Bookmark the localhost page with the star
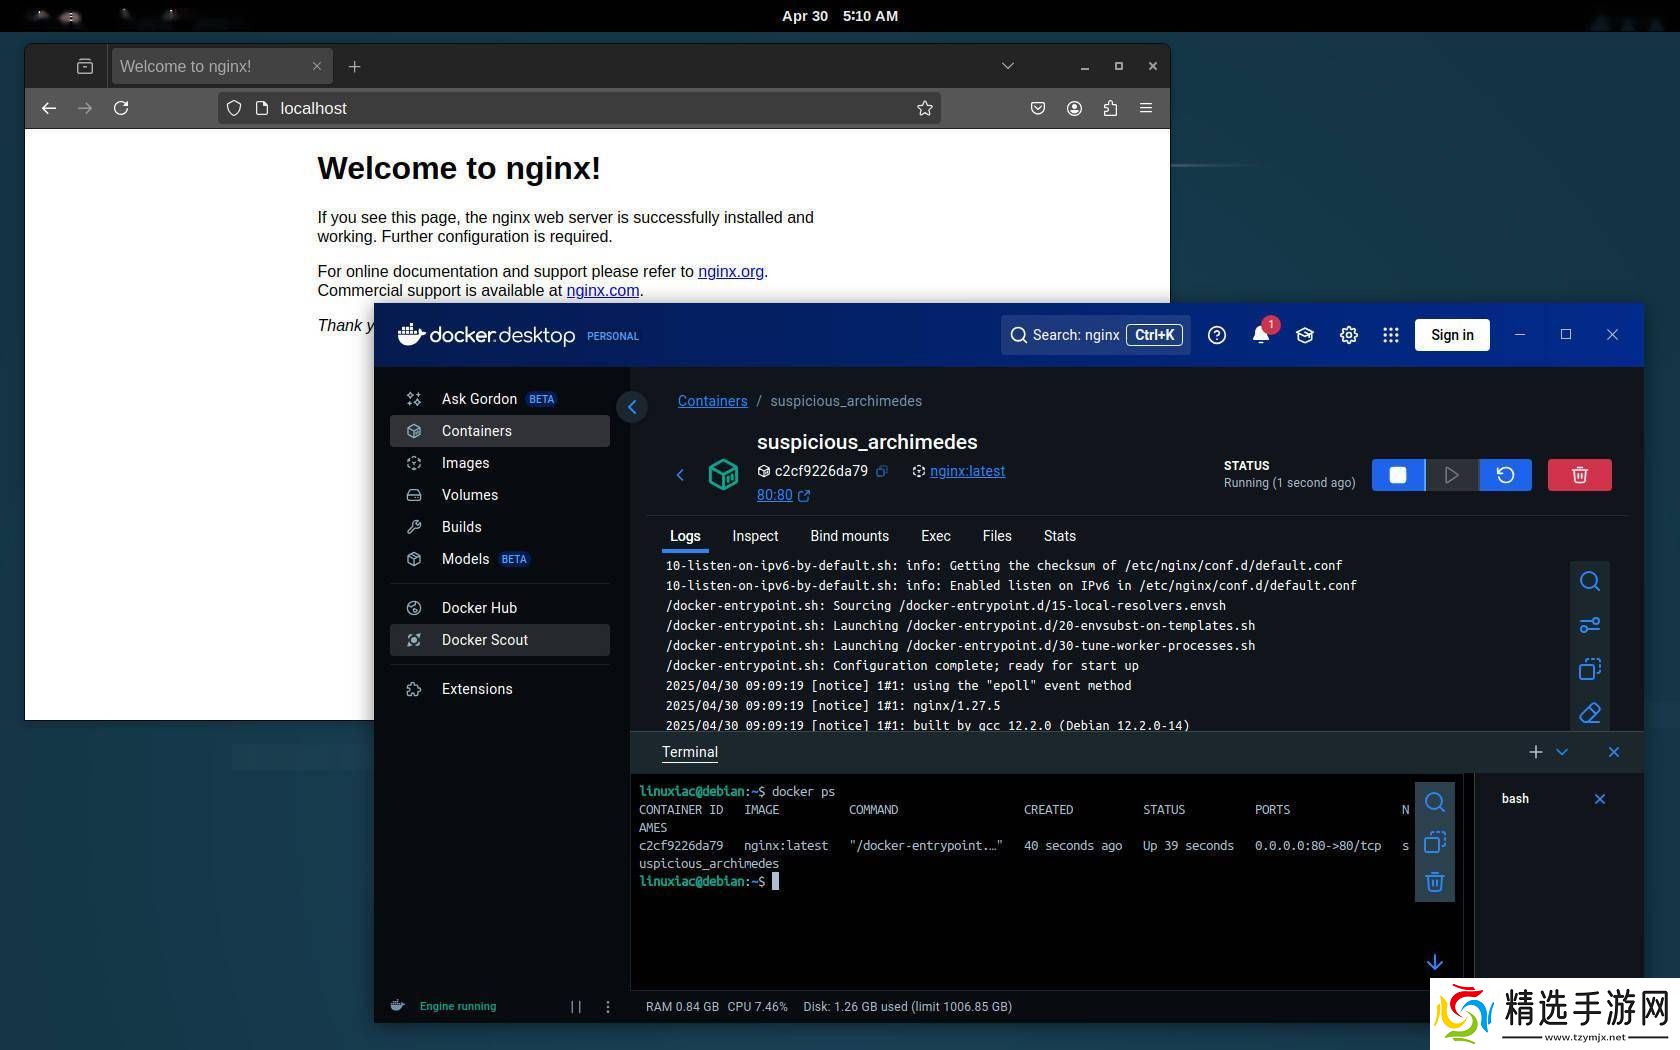This screenshot has height=1050, width=1680. (925, 108)
